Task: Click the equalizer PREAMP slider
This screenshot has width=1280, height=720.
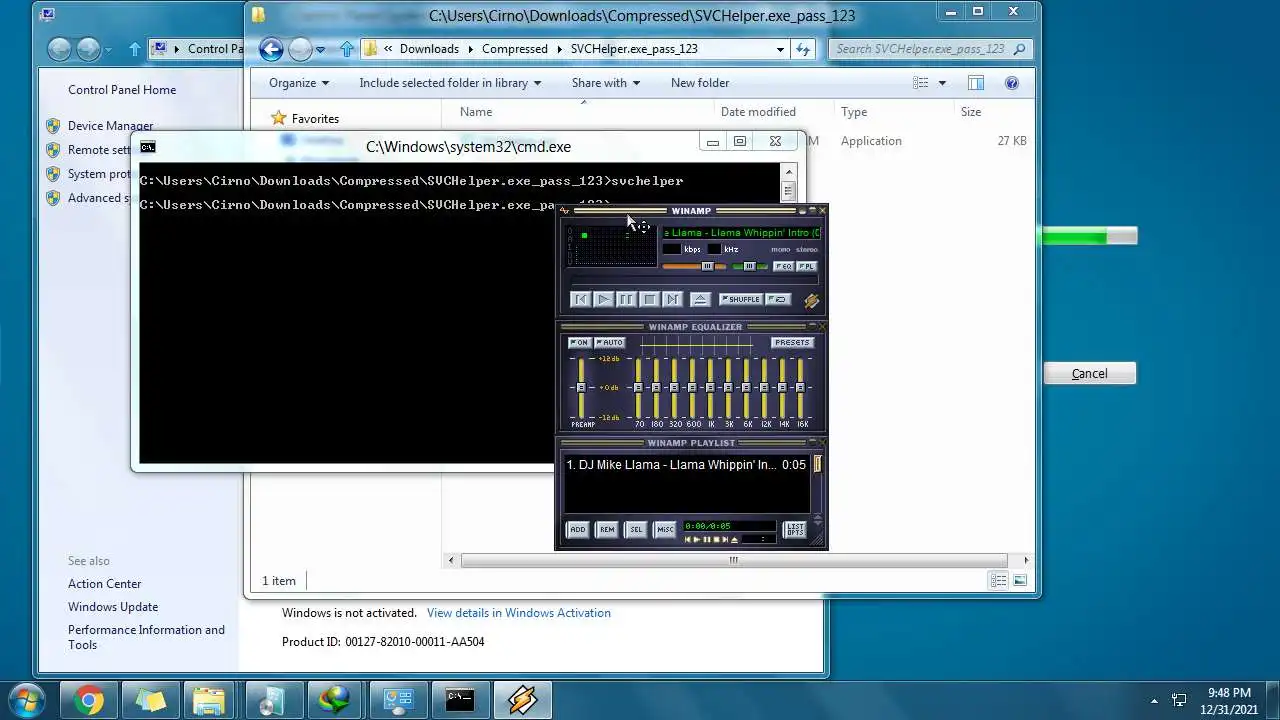Action: tap(581, 388)
